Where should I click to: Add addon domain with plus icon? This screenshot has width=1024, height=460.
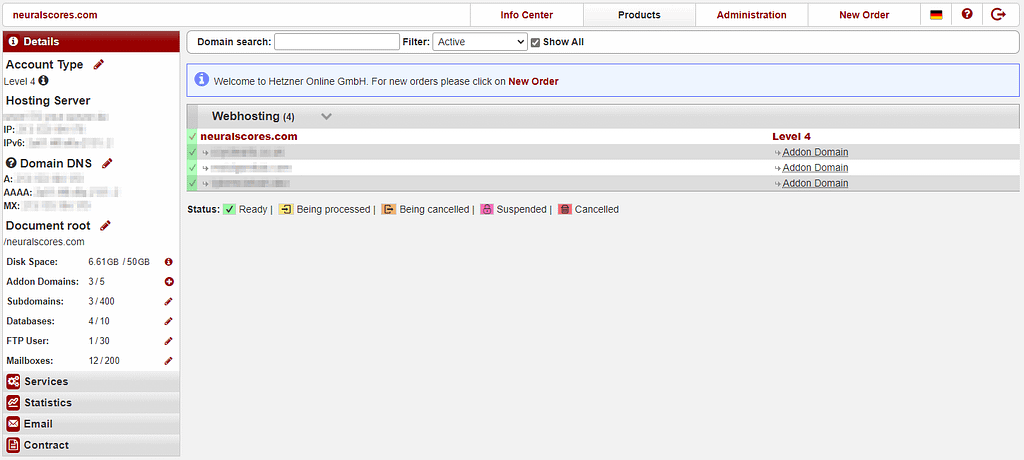169,282
